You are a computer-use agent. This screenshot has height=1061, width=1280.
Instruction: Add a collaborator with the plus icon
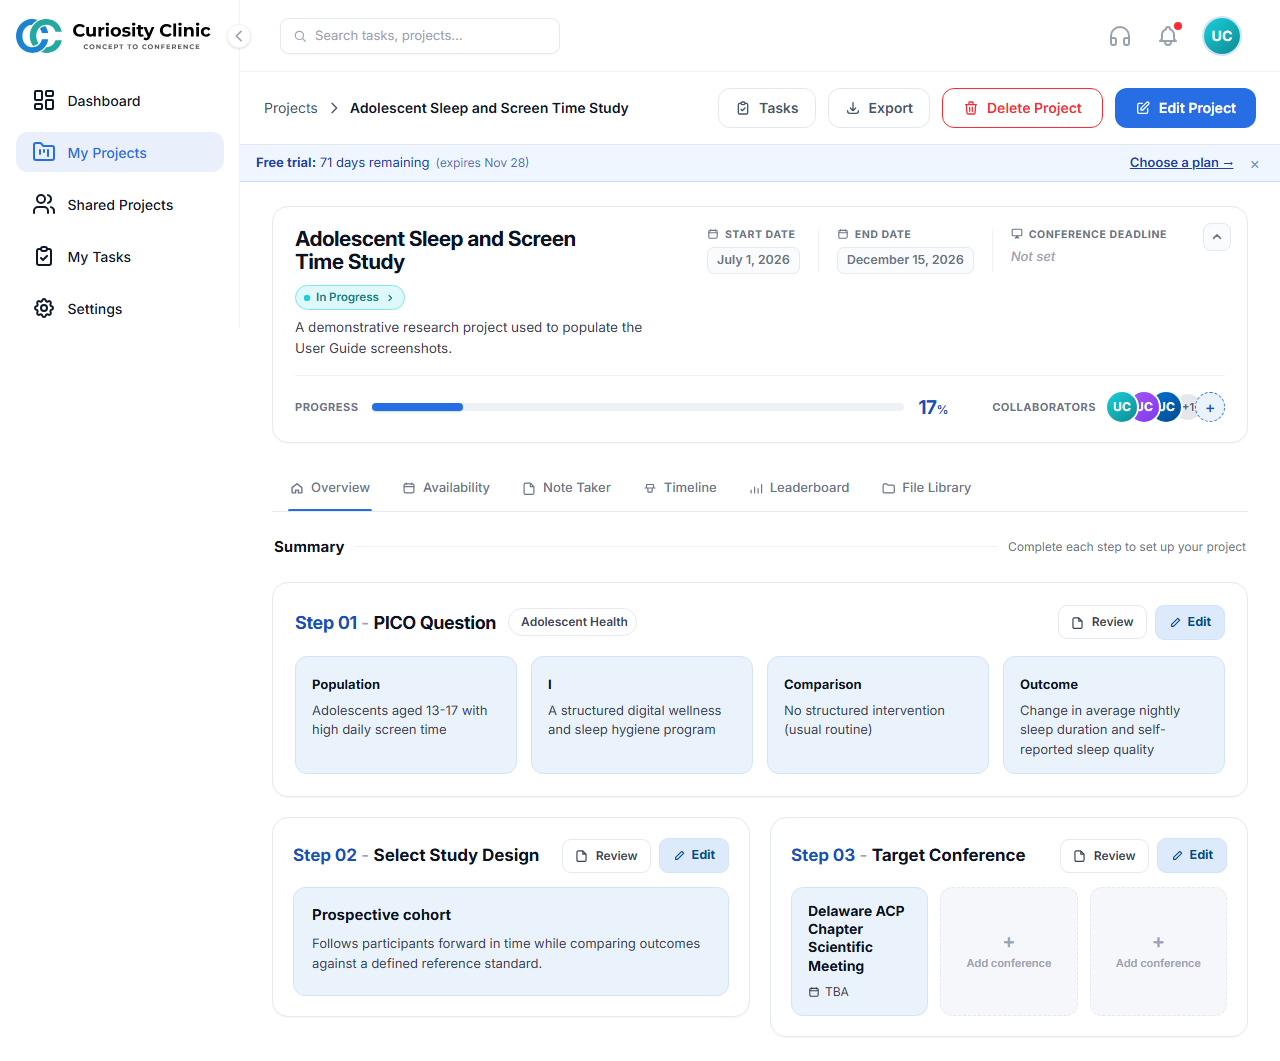pos(1210,407)
